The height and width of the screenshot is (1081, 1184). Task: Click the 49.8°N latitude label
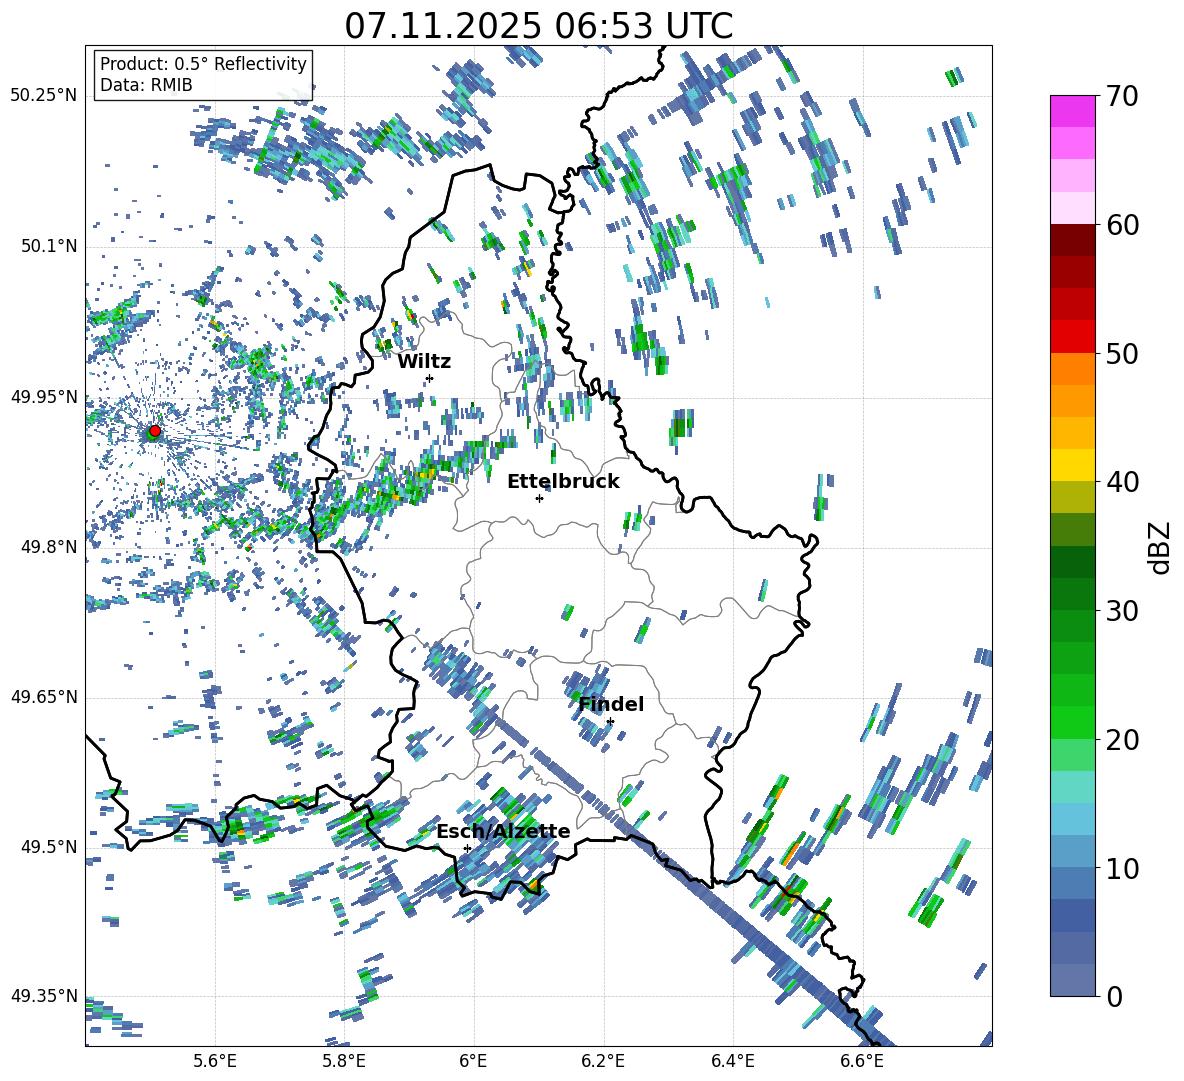pos(48,547)
